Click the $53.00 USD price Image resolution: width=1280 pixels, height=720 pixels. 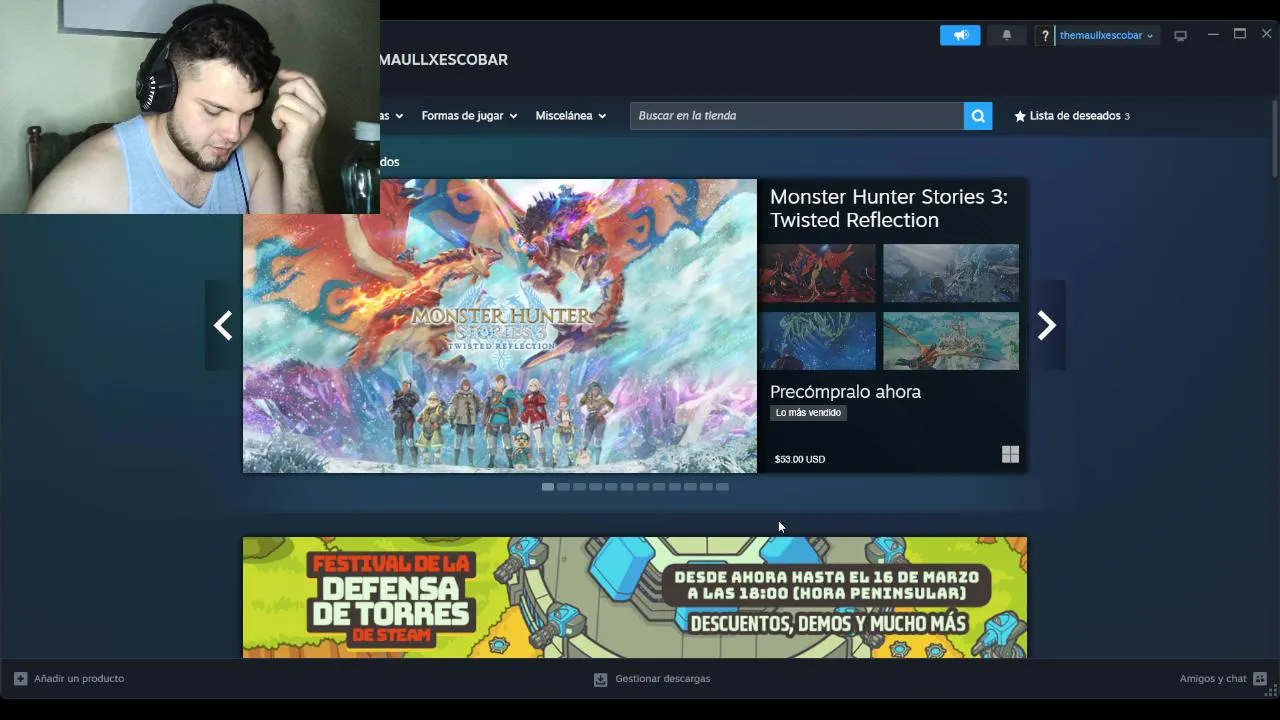[800, 459]
